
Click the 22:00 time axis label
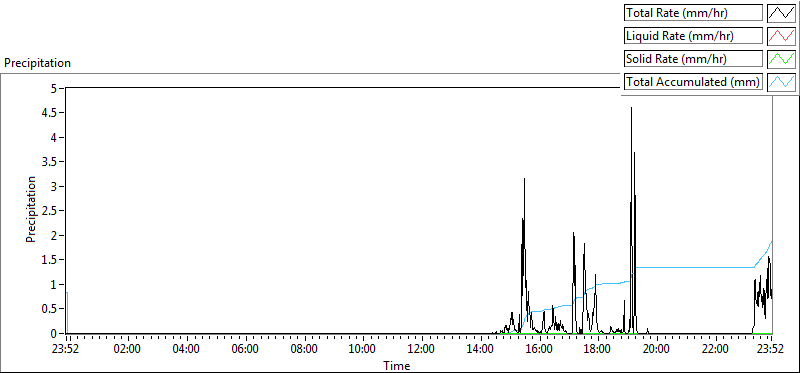[x=716, y=350]
